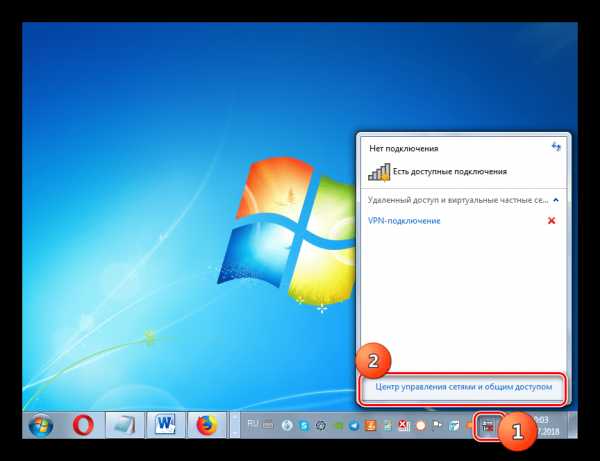Open Центр управления сетями и общим доступом link
This screenshot has height=461, width=600.
[x=463, y=387]
